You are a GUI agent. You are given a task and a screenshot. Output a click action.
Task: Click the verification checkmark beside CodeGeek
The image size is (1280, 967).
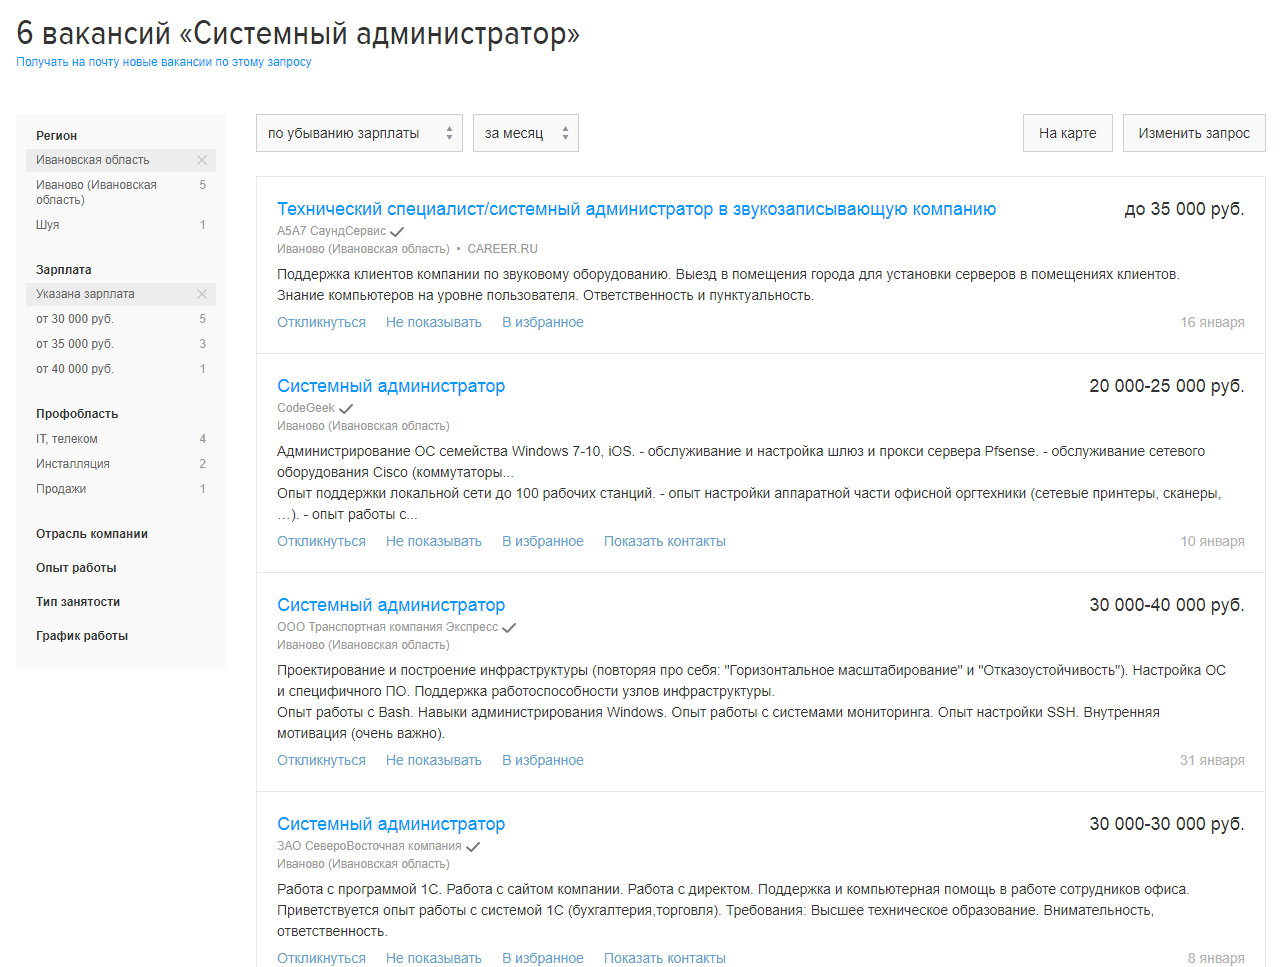pos(346,408)
